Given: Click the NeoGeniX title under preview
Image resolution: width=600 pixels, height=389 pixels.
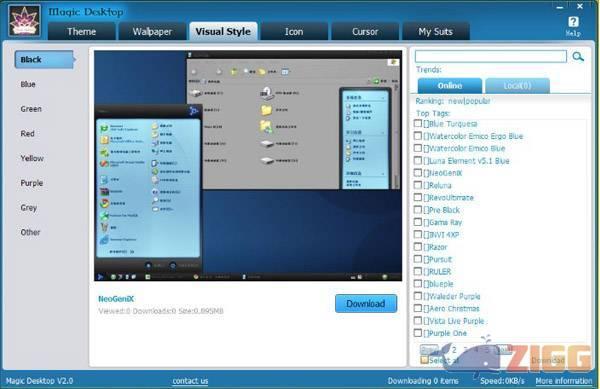Looking at the screenshot, I should point(116,299).
